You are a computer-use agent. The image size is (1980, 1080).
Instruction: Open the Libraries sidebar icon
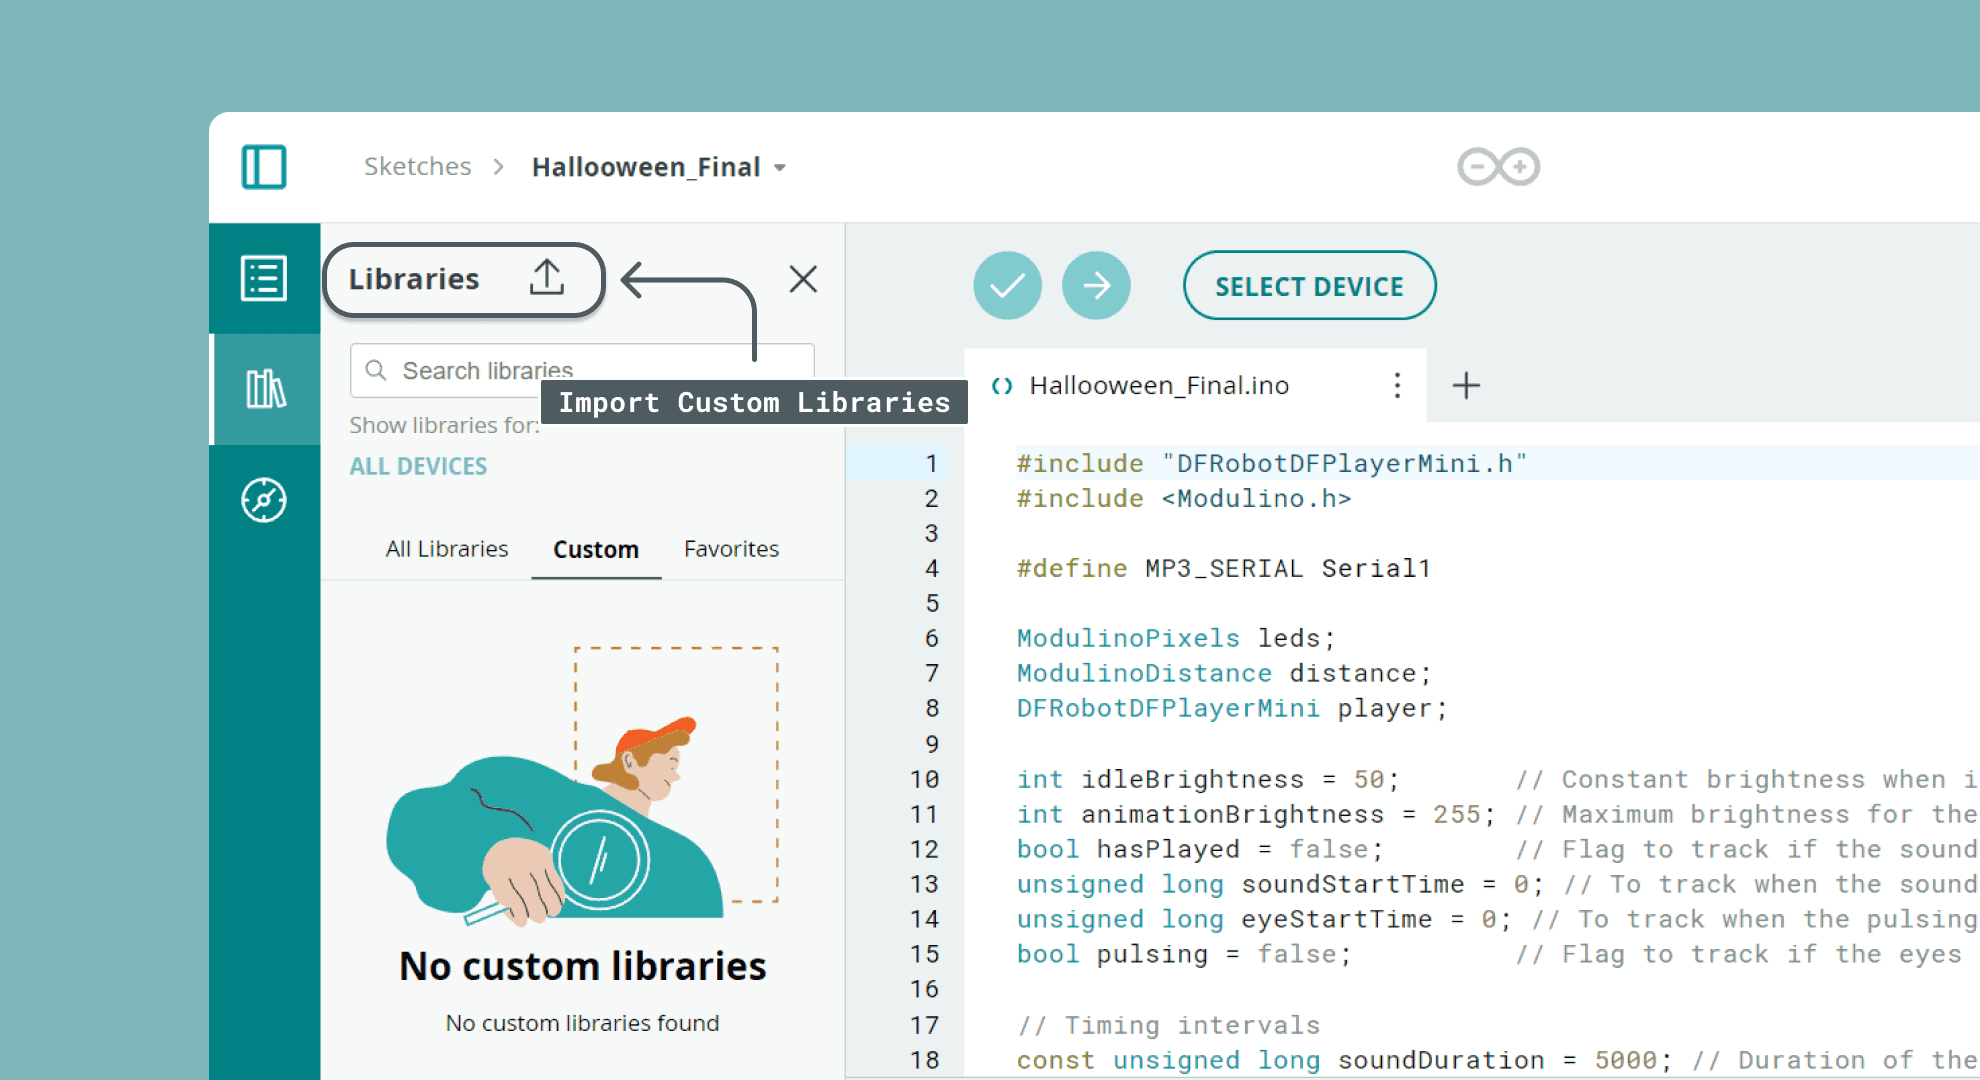coord(264,389)
